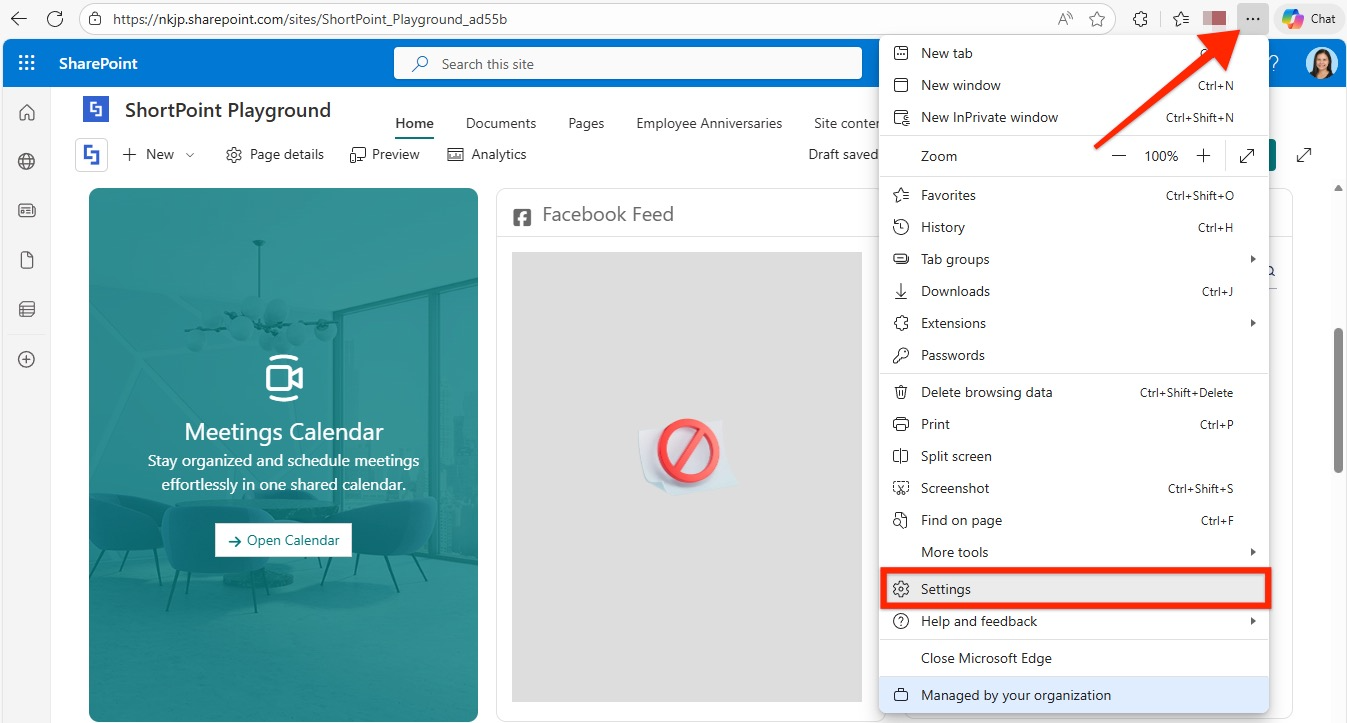
Task: Click the globe icon in the left navigation
Action: 27,160
